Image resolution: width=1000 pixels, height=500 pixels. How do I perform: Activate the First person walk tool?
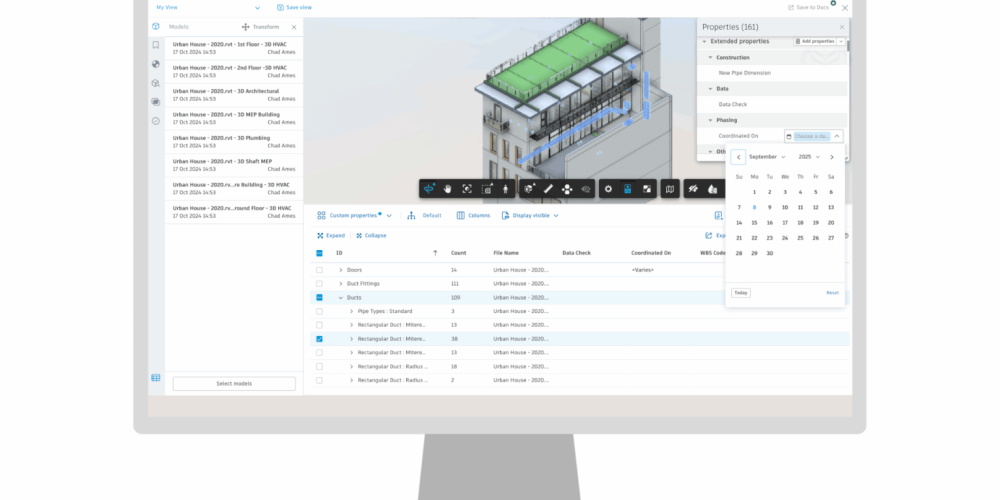click(x=505, y=189)
